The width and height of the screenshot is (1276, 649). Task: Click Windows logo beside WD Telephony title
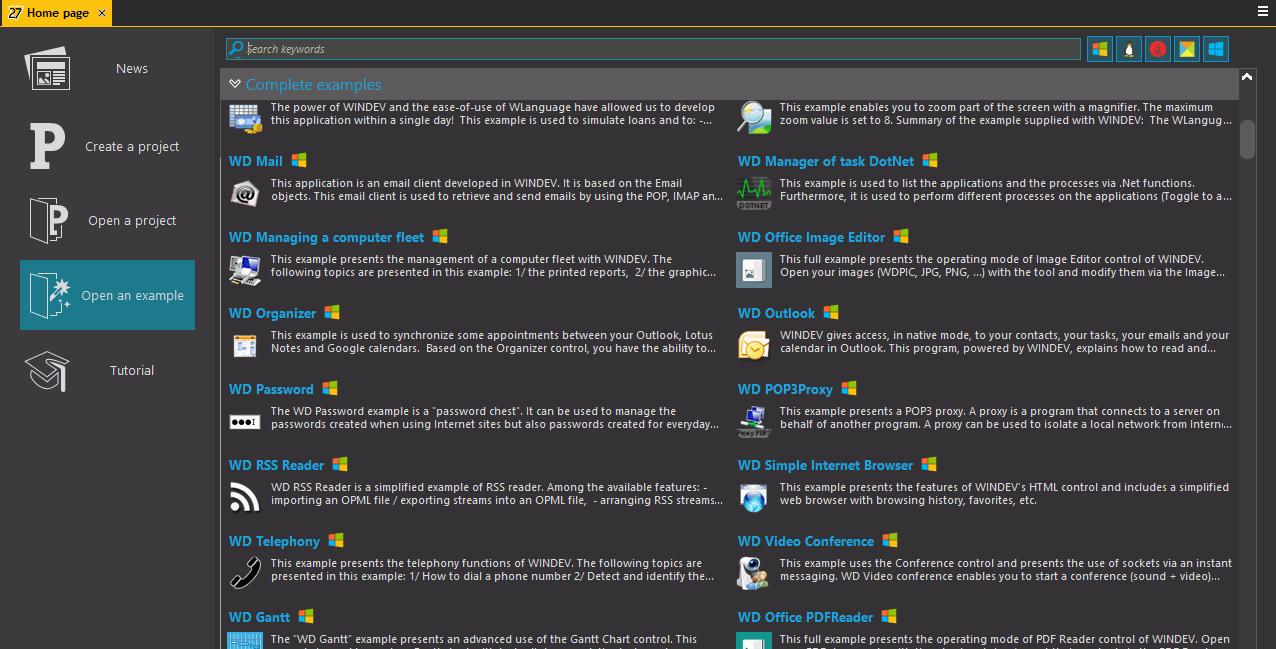click(x=336, y=540)
